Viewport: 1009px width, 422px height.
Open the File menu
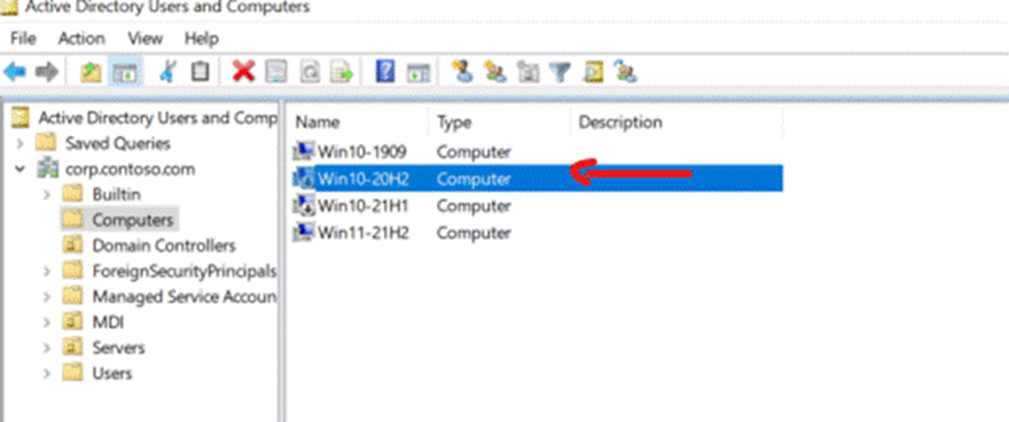click(23, 38)
